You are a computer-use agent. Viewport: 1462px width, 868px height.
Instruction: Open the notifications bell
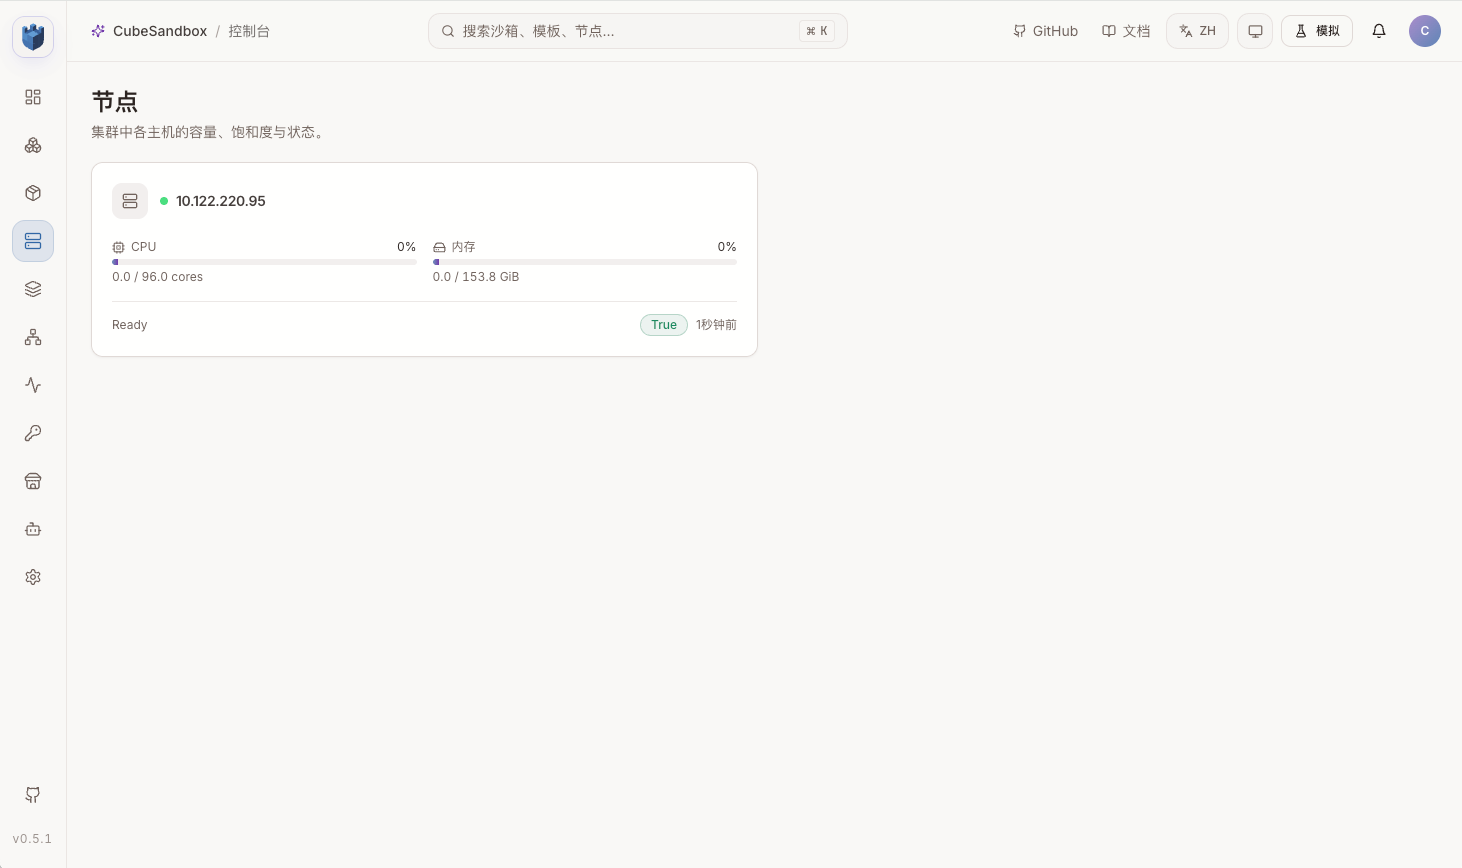[1379, 31]
